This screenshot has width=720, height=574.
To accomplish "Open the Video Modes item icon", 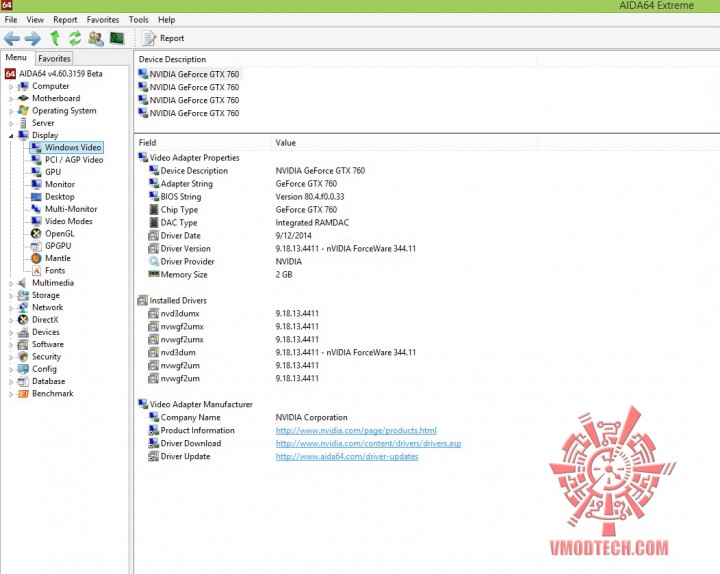I will pos(36,221).
